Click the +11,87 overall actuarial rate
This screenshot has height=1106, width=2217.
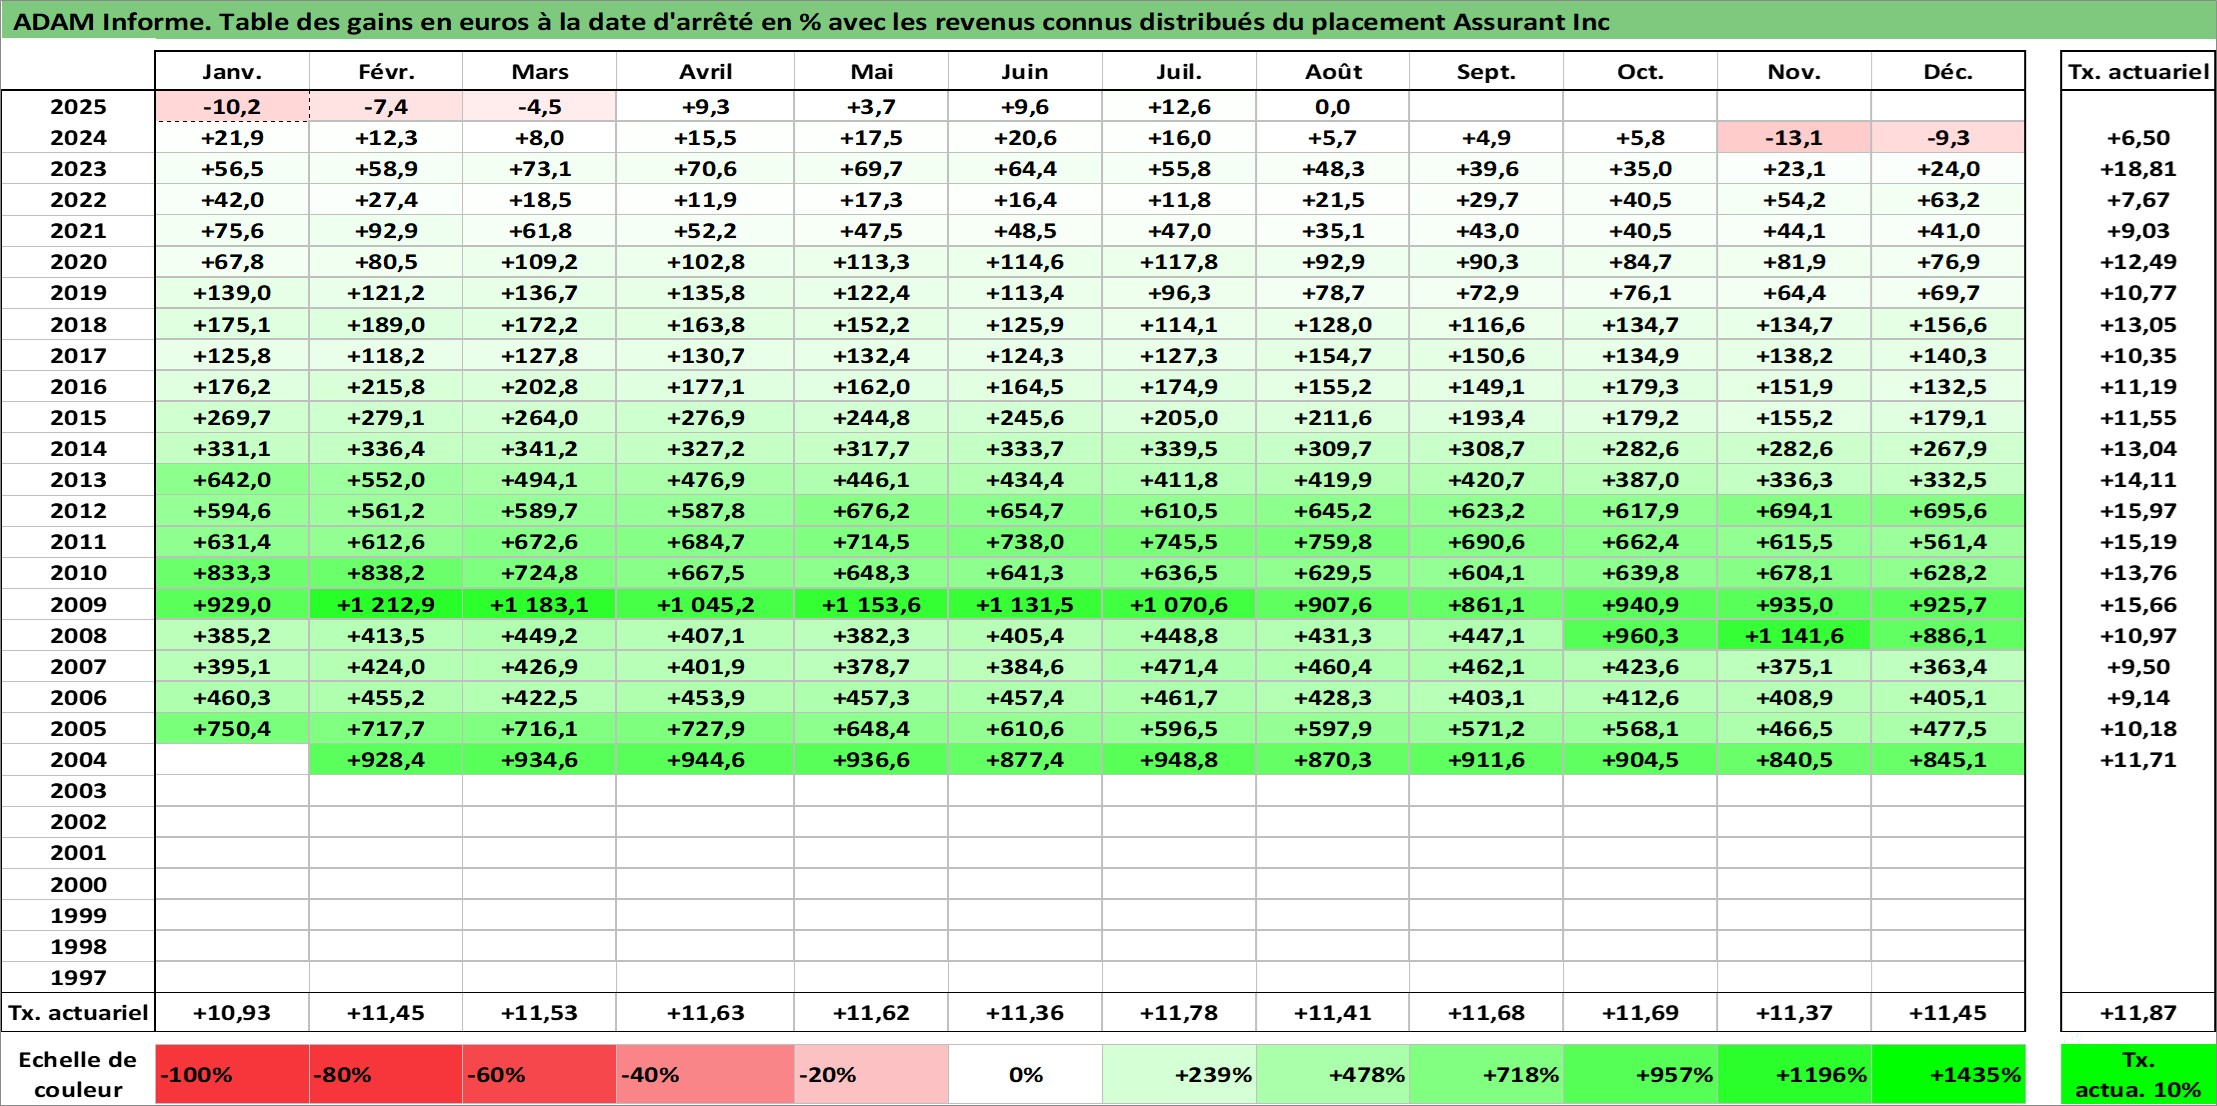(2138, 1012)
